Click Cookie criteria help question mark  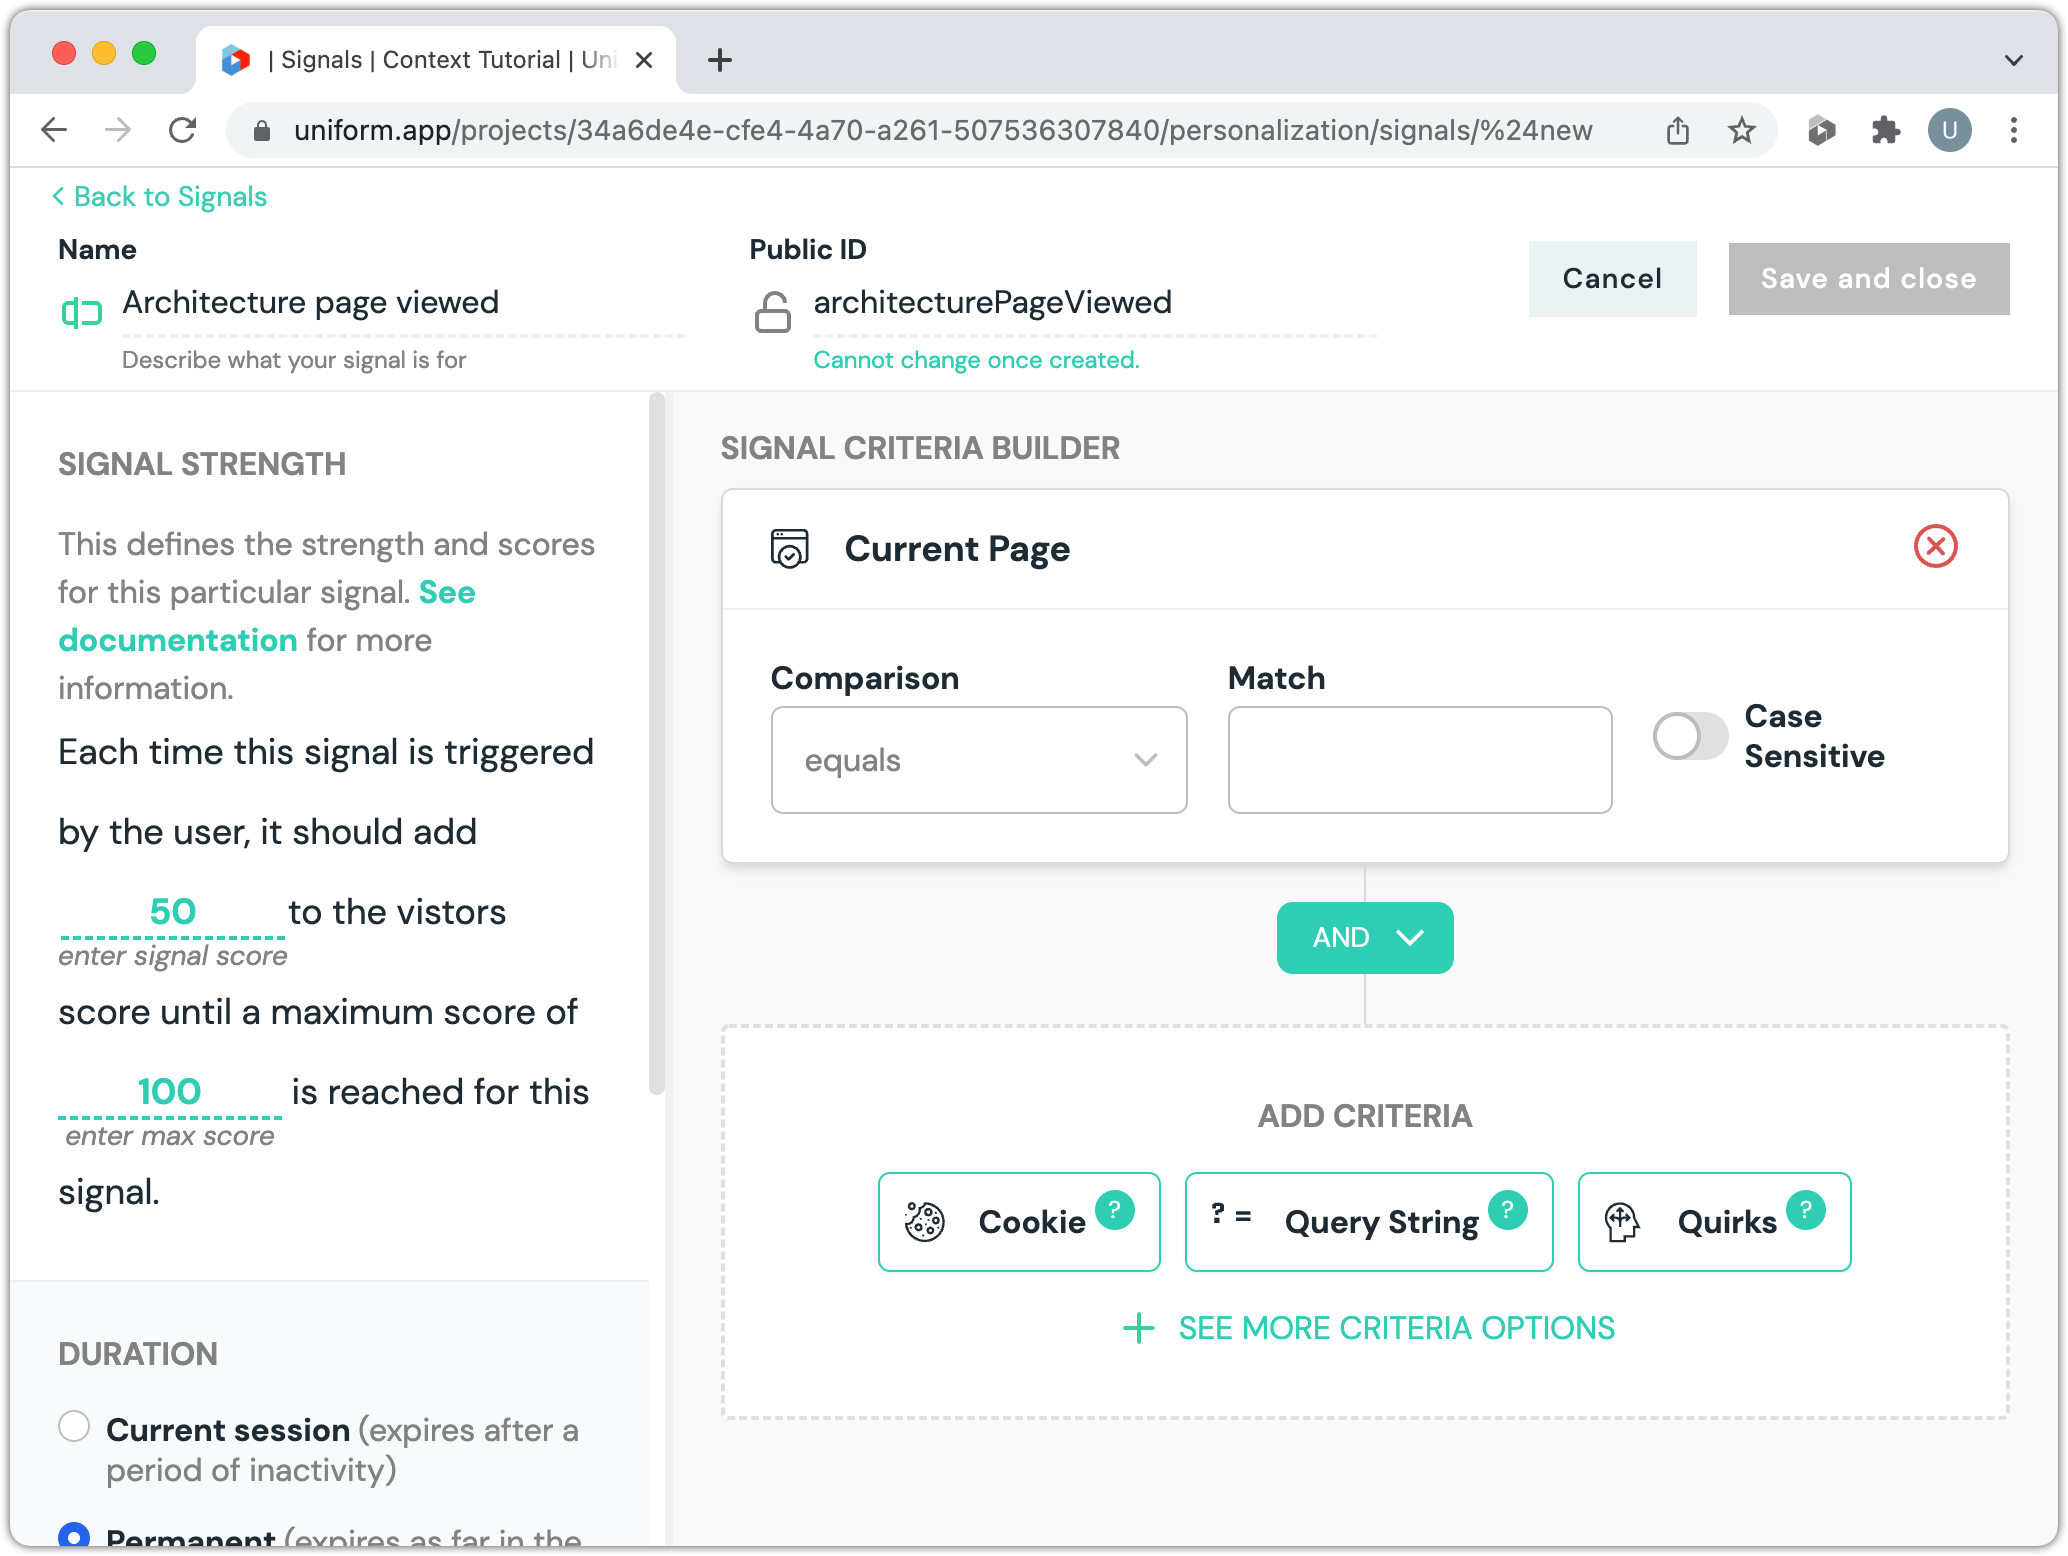pos(1114,1209)
